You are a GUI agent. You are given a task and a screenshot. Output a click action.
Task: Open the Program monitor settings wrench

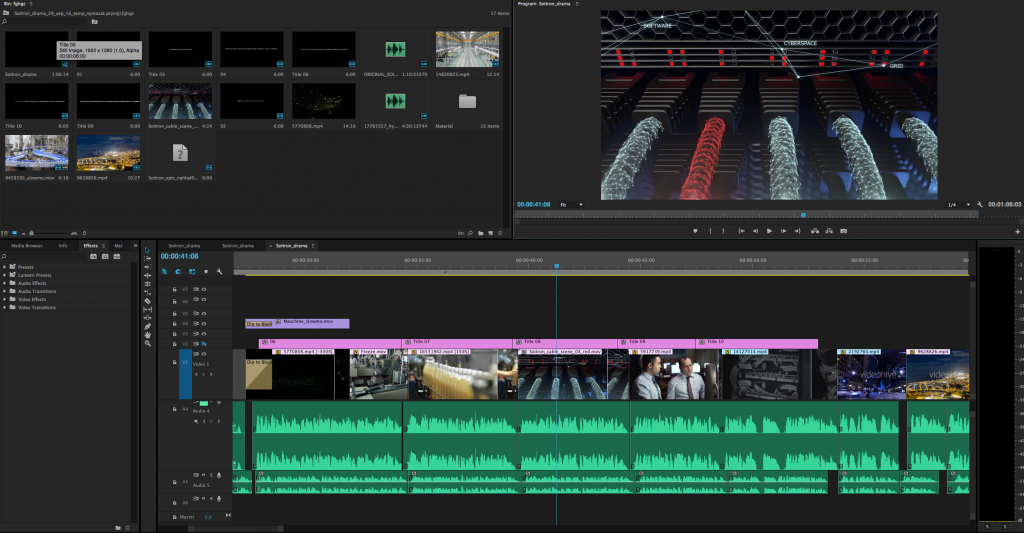[x=980, y=204]
